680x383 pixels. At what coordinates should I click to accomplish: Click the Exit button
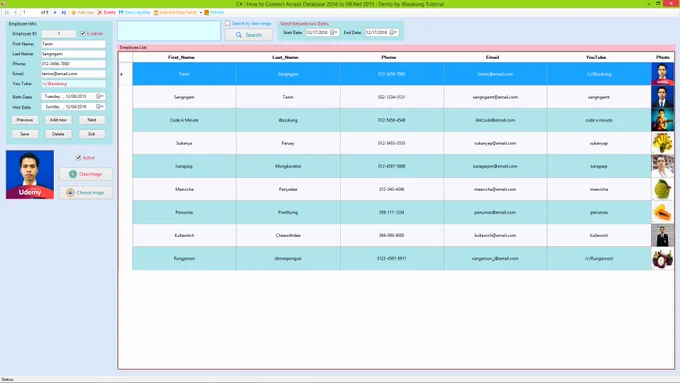(92, 134)
